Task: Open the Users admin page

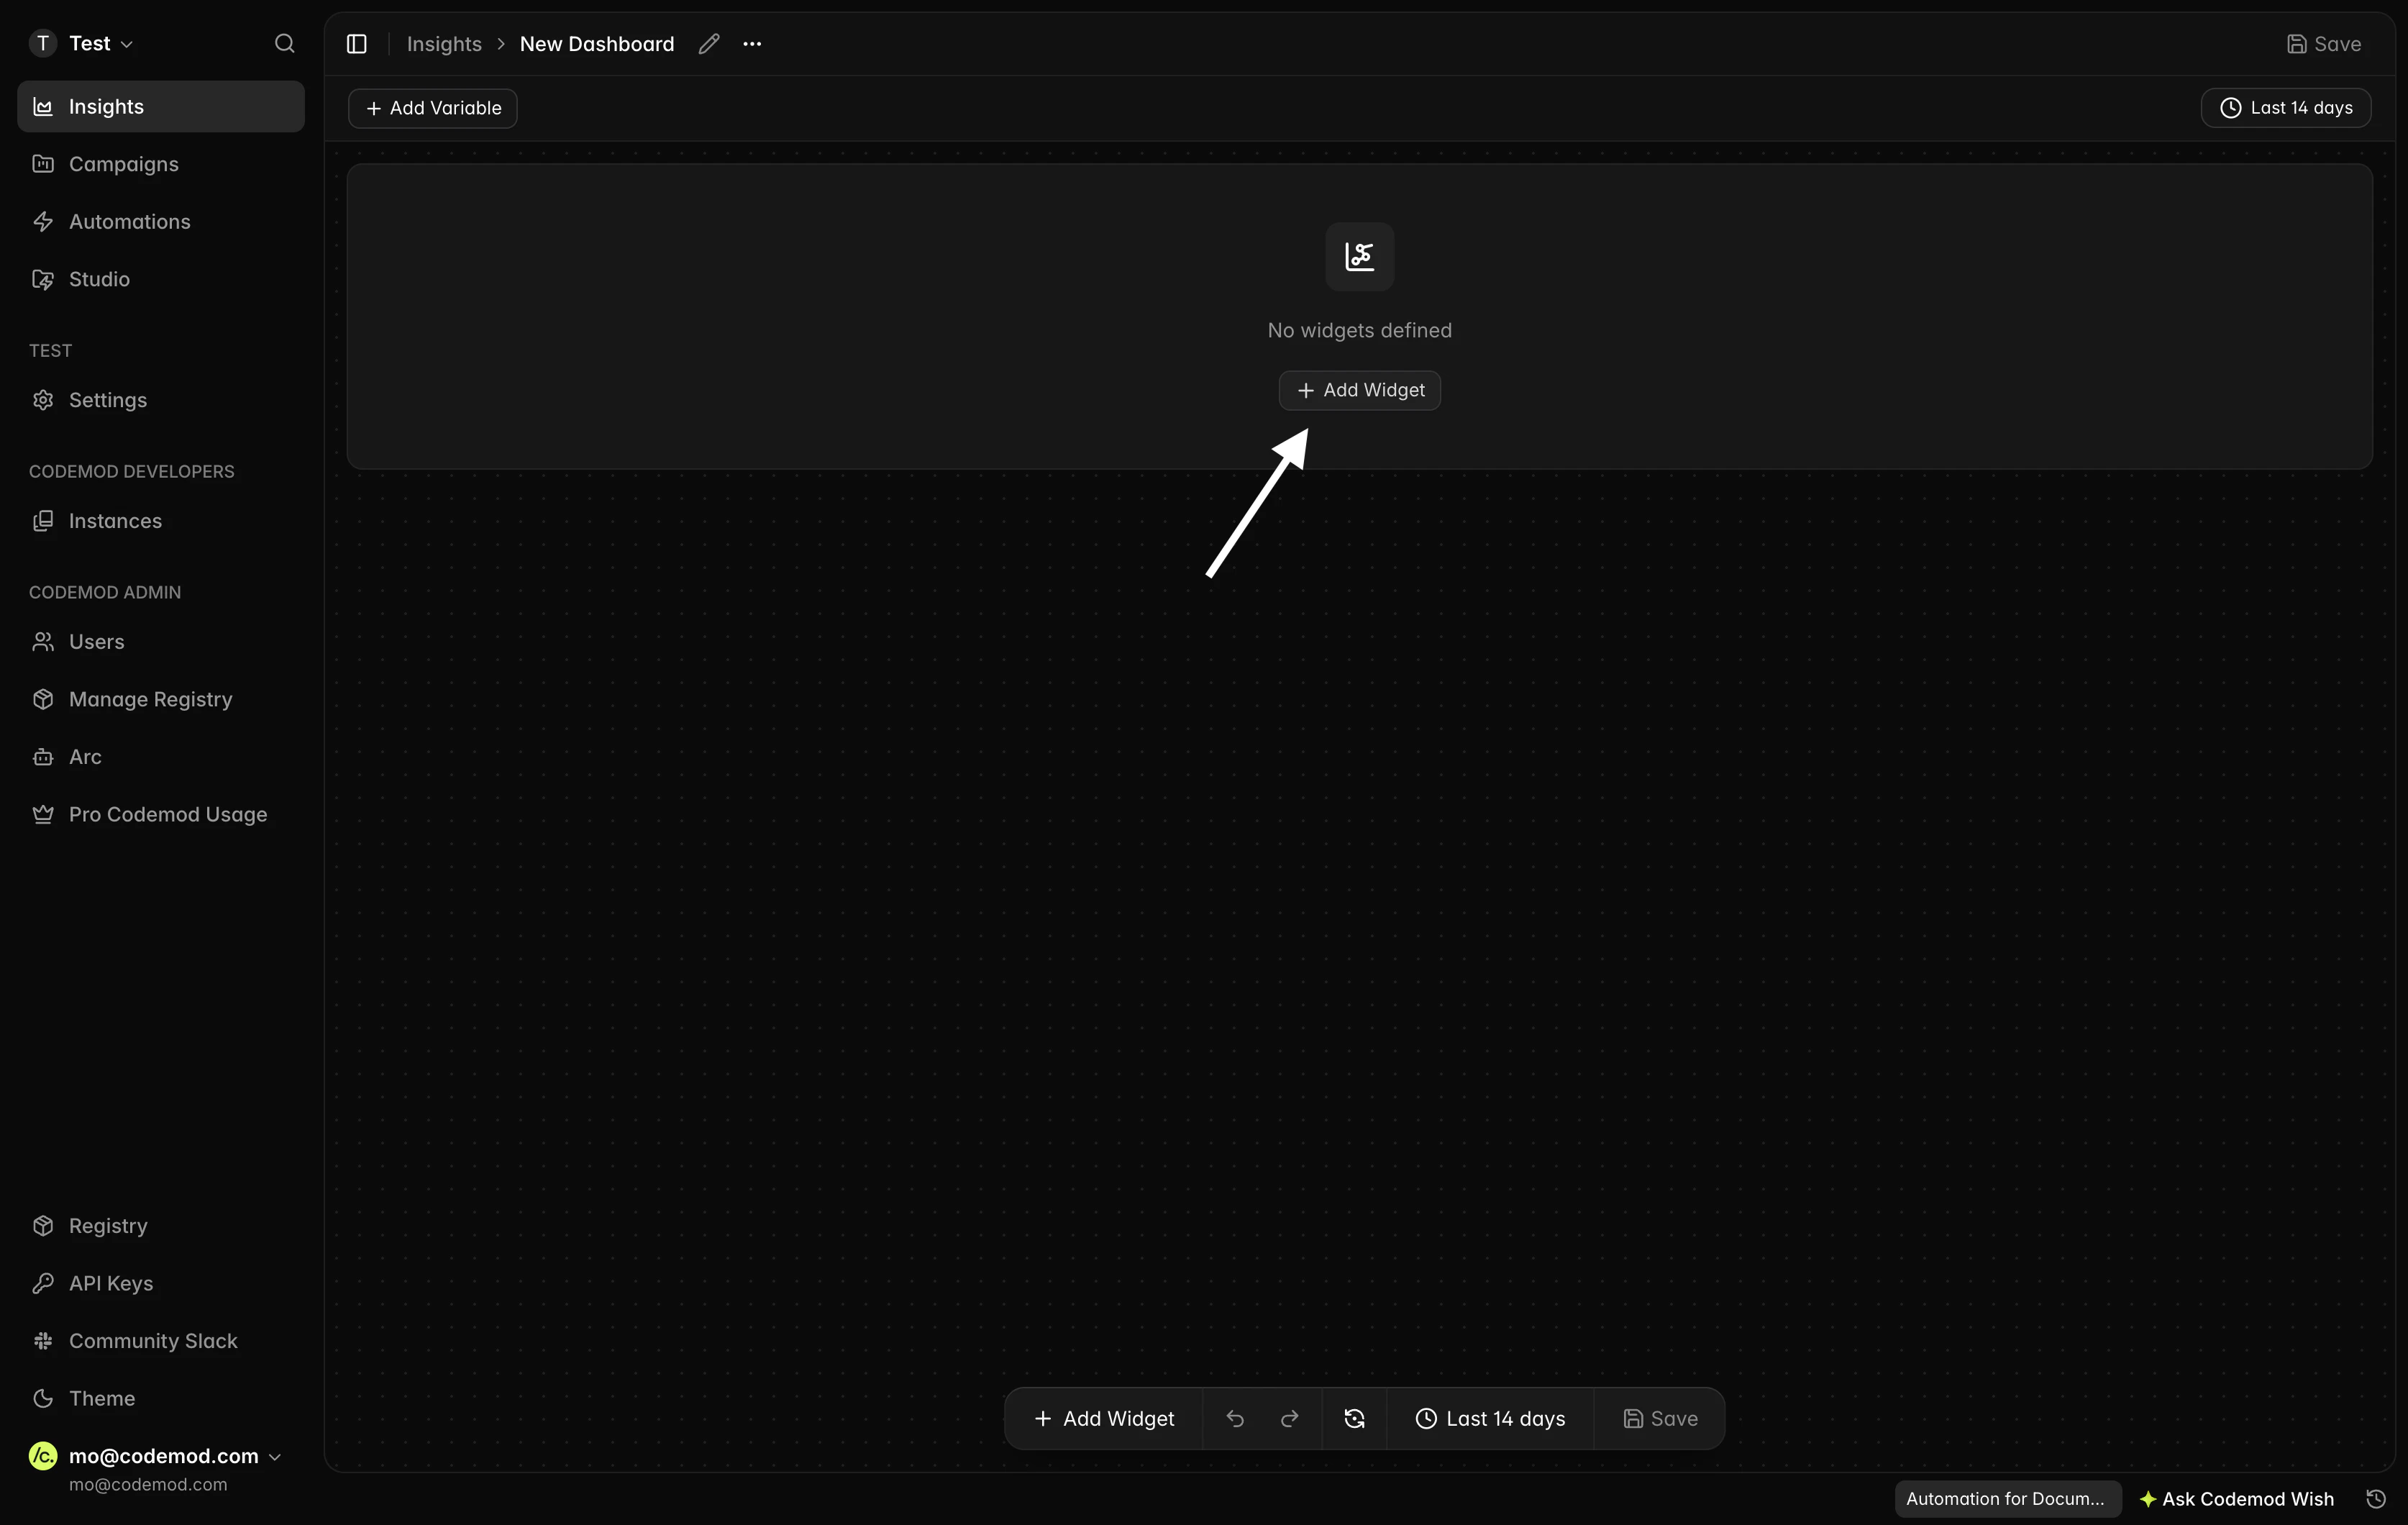Action: pos(161,642)
